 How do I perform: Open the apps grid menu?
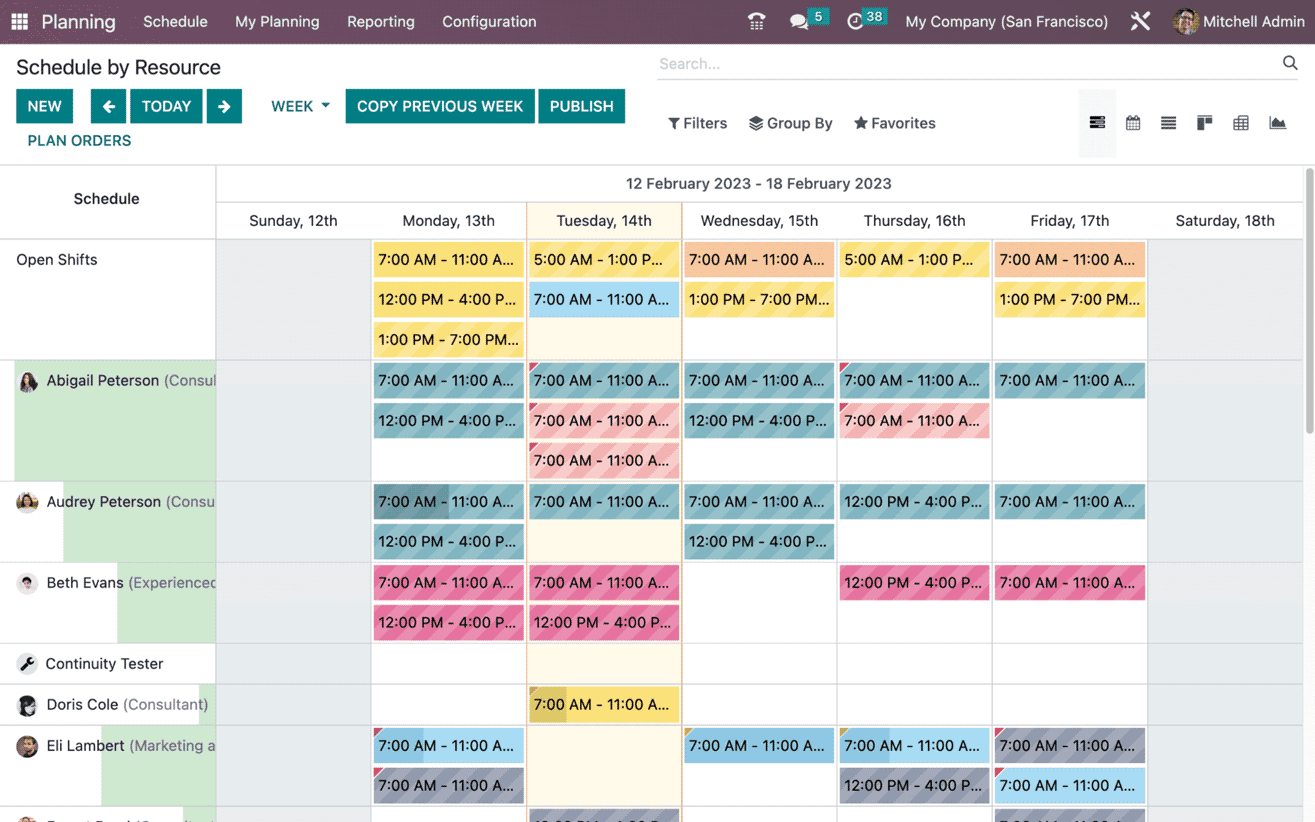[19, 21]
